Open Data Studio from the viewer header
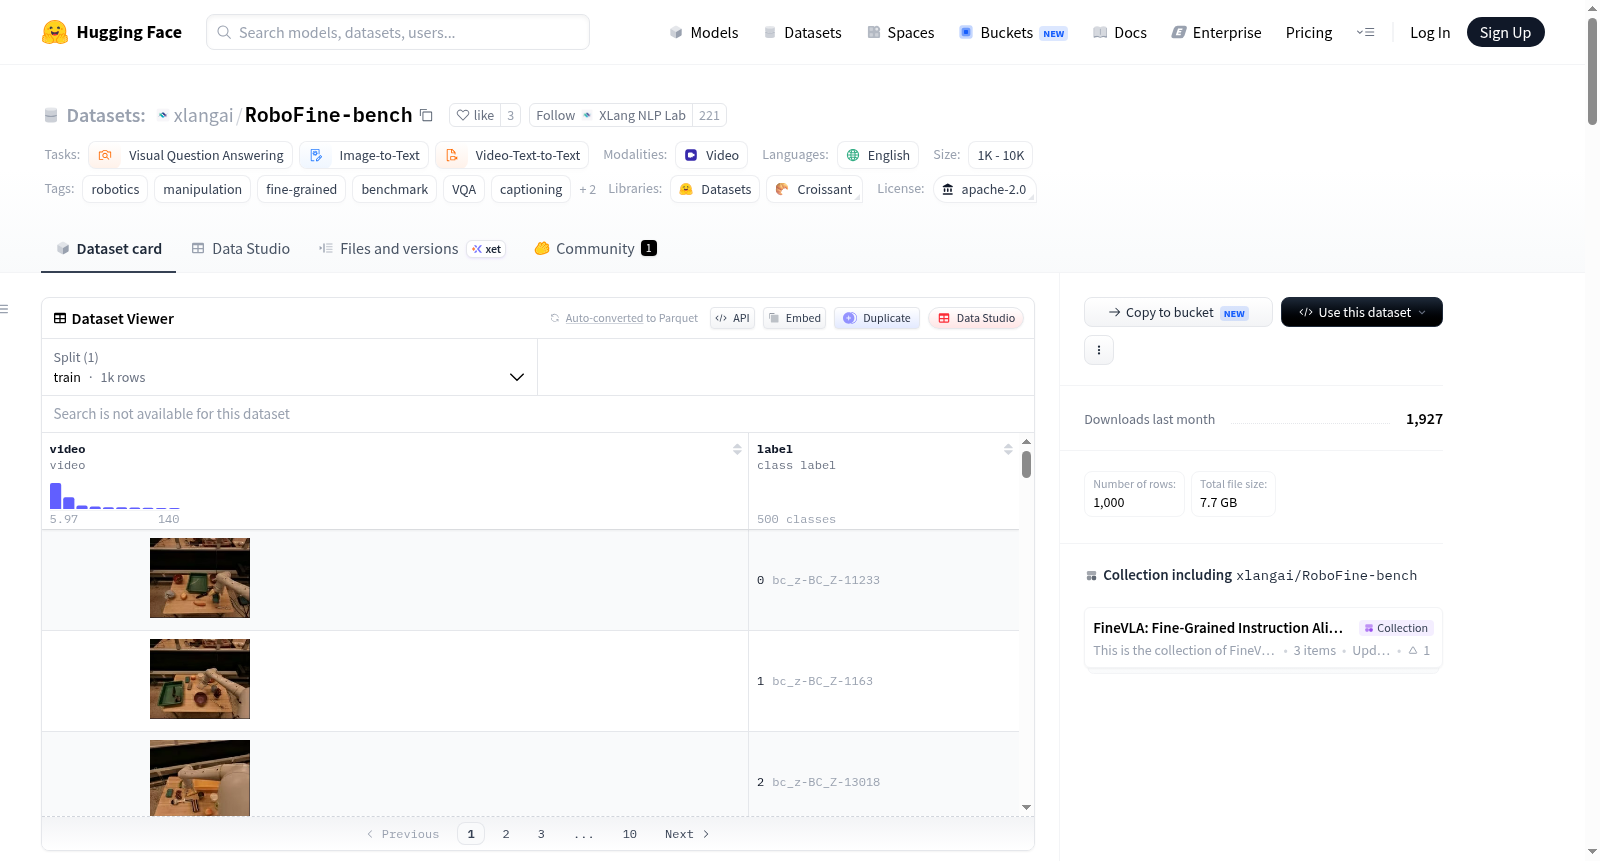Screen dimensions: 1600x861 pos(976,318)
